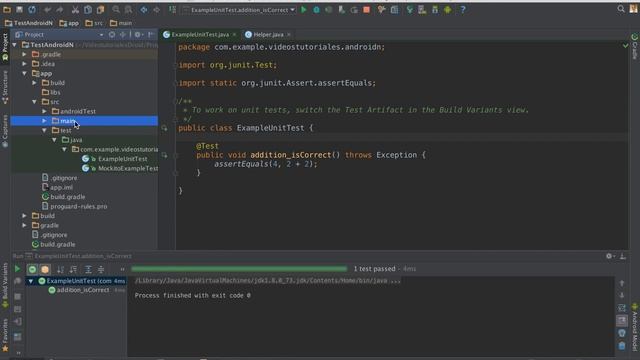Rerun the test with green play in Run panel
The image size is (640, 360).
pyautogui.click(x=17, y=269)
